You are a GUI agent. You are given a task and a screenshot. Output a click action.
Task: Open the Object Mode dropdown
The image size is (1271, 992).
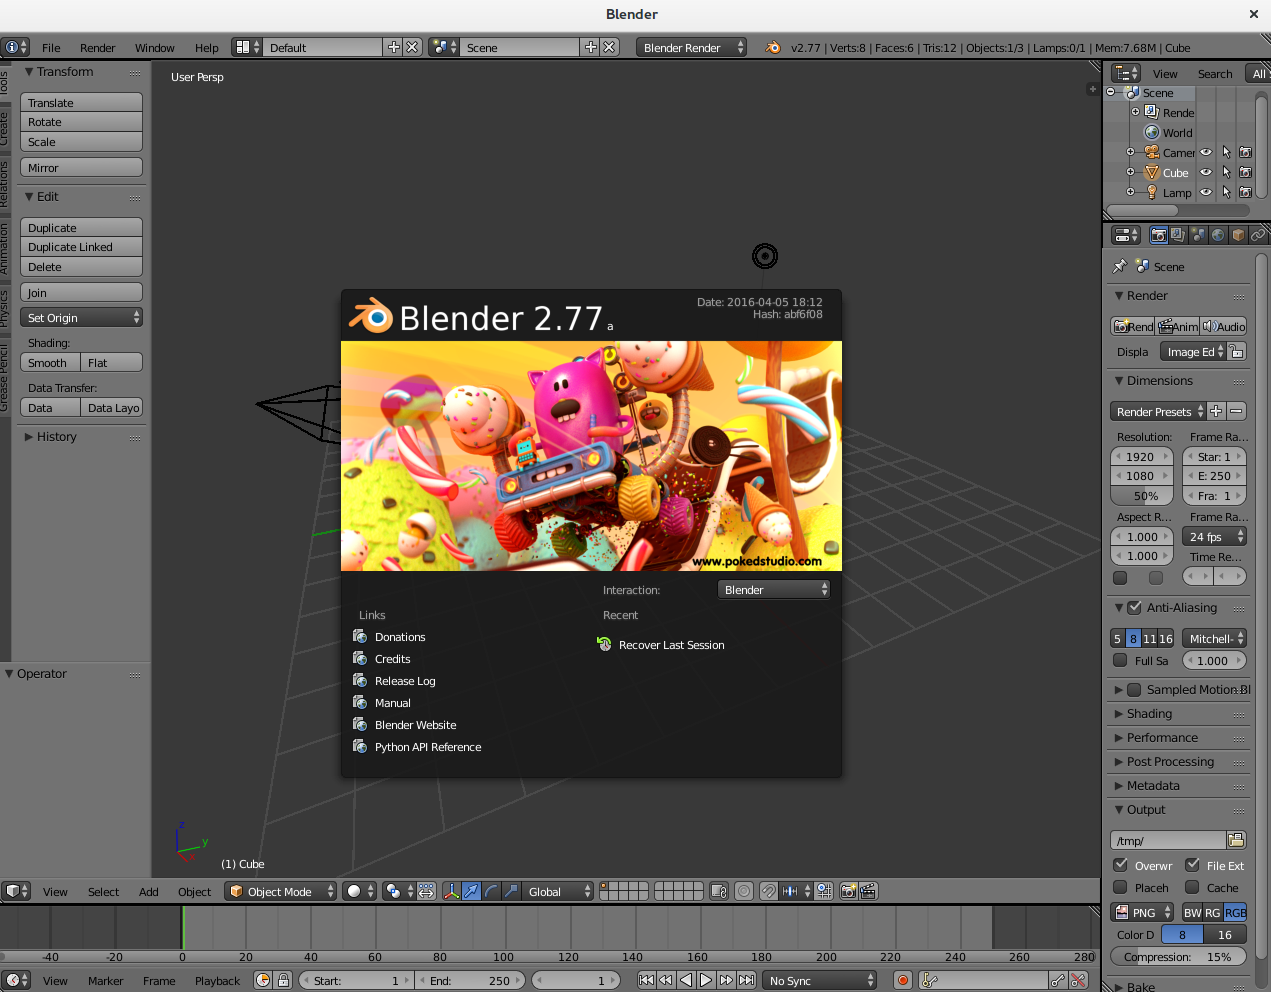point(281,891)
